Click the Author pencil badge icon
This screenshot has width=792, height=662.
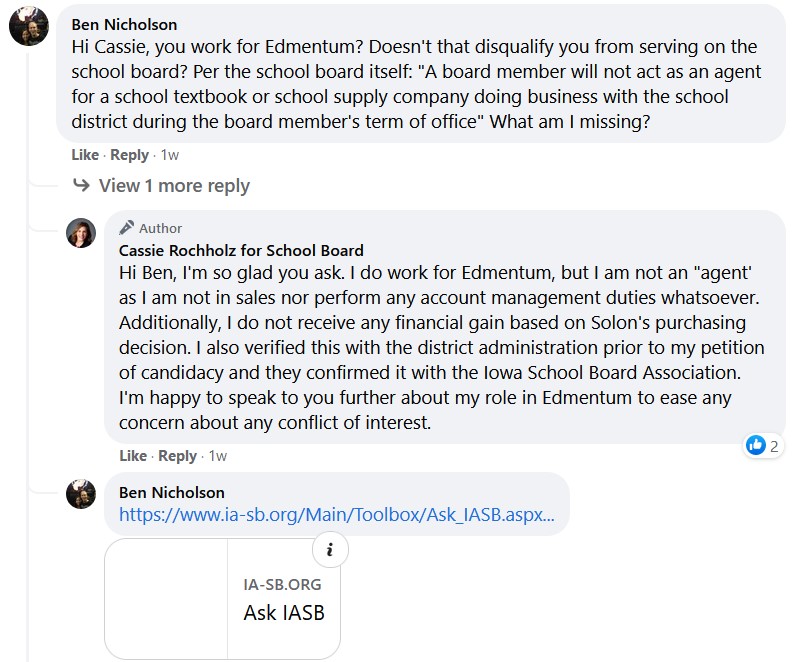[127, 228]
